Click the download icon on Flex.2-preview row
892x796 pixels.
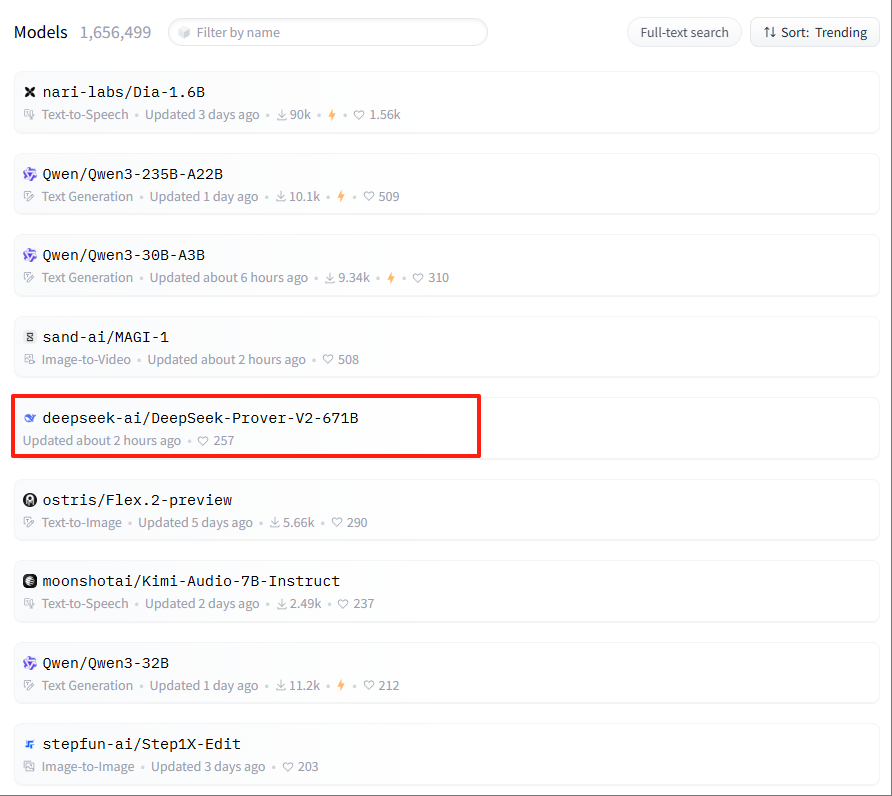275,522
